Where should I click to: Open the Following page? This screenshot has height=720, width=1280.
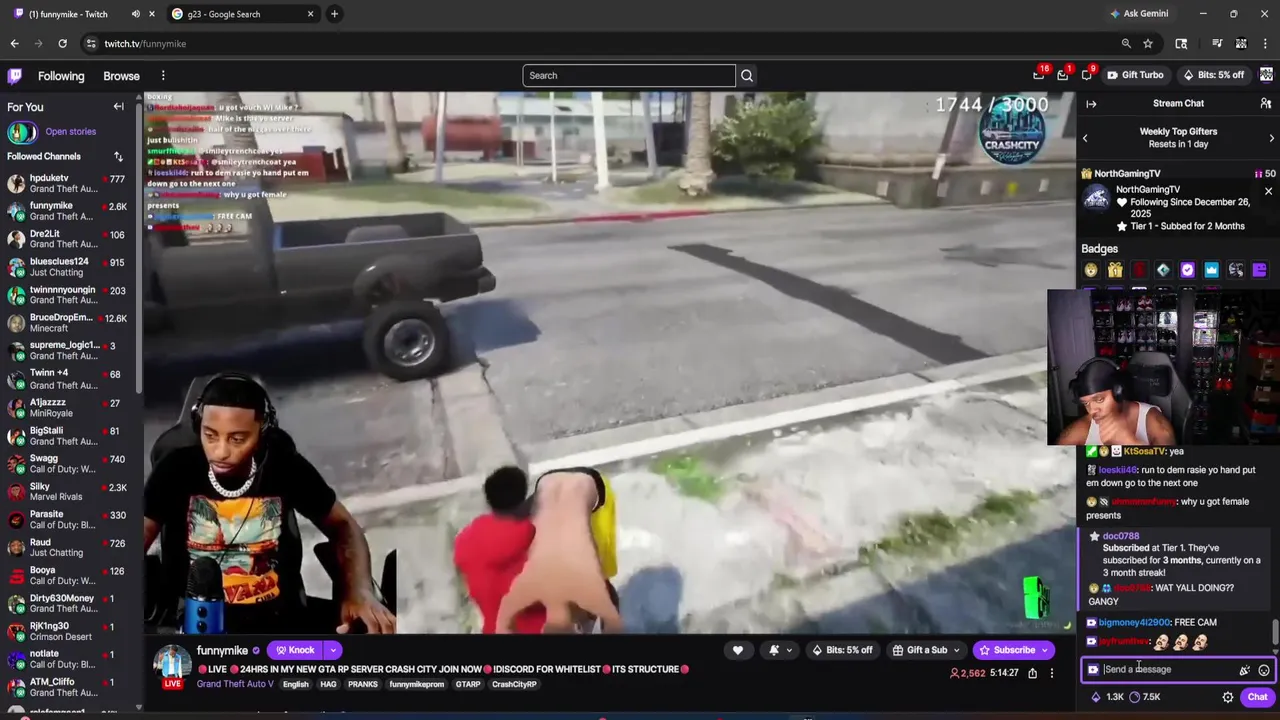(x=61, y=76)
